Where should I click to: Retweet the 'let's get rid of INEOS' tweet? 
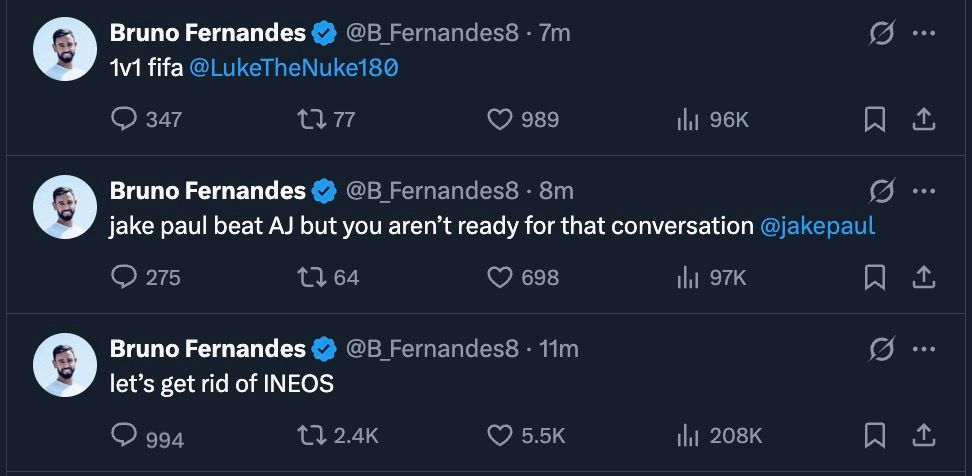tap(310, 435)
